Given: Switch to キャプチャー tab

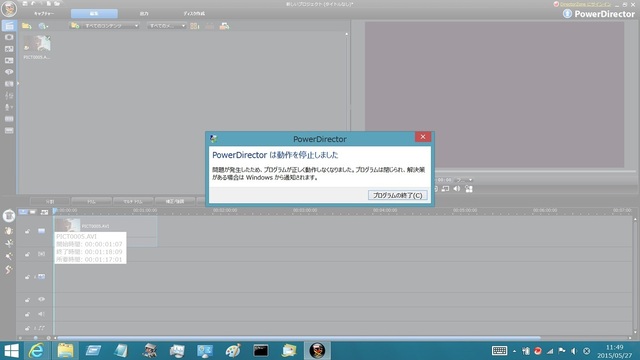Looking at the screenshot, I should (x=44, y=13).
